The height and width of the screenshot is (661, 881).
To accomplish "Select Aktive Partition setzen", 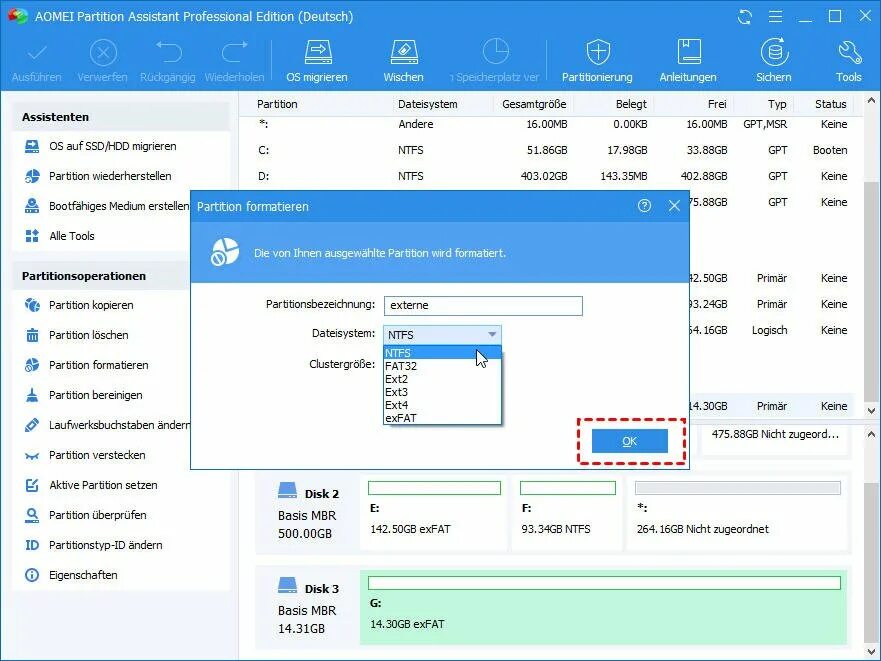I will tap(92, 485).
